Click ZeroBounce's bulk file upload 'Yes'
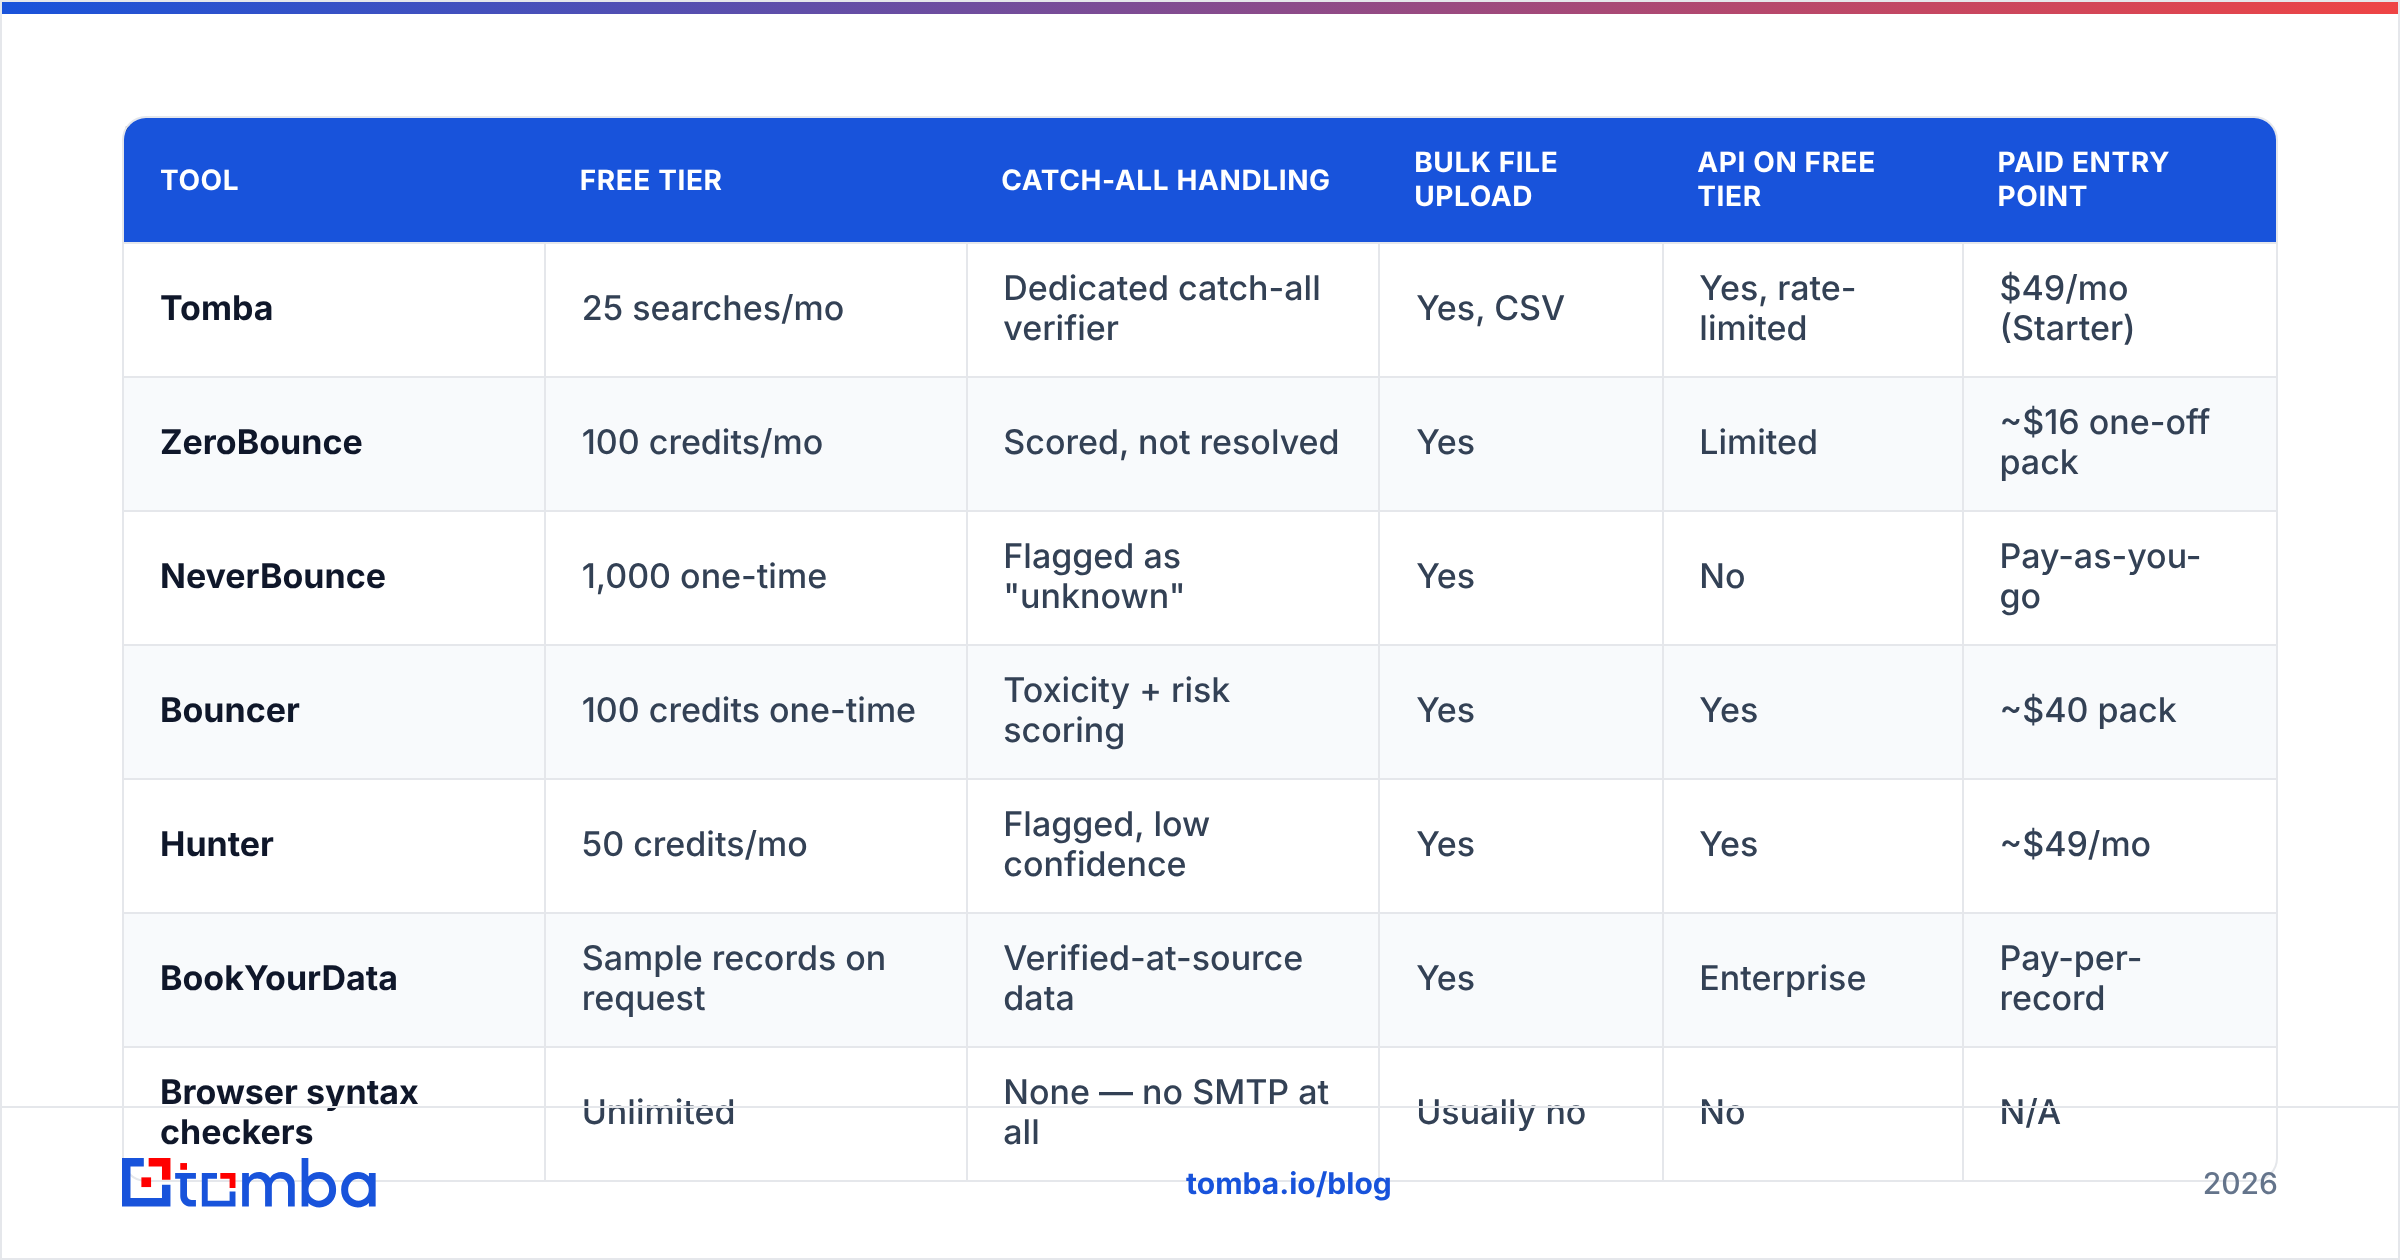This screenshot has height=1260, width=2400. point(1446,442)
